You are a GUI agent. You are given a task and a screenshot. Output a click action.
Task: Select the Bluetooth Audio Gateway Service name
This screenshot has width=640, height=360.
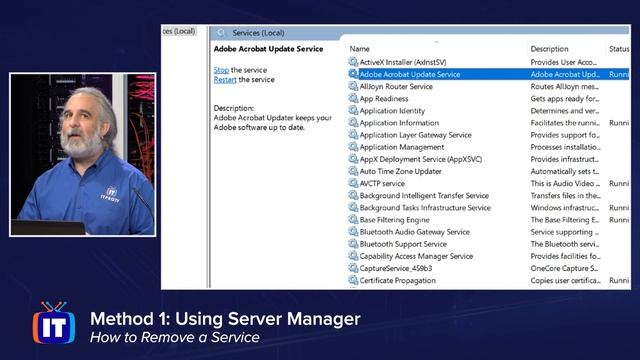[x=415, y=232]
